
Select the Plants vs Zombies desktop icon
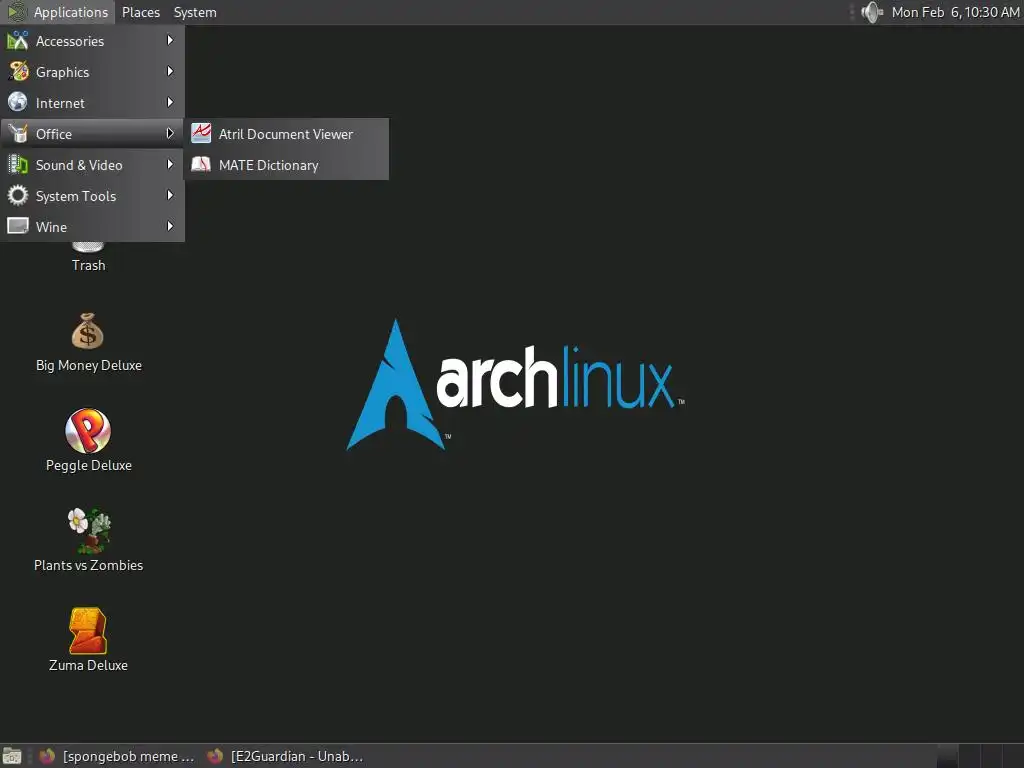click(89, 531)
